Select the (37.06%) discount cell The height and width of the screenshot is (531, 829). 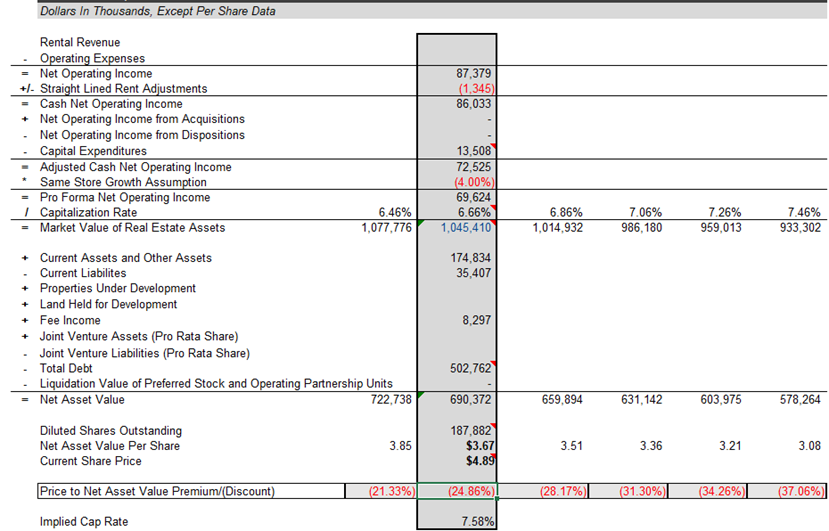(787, 491)
